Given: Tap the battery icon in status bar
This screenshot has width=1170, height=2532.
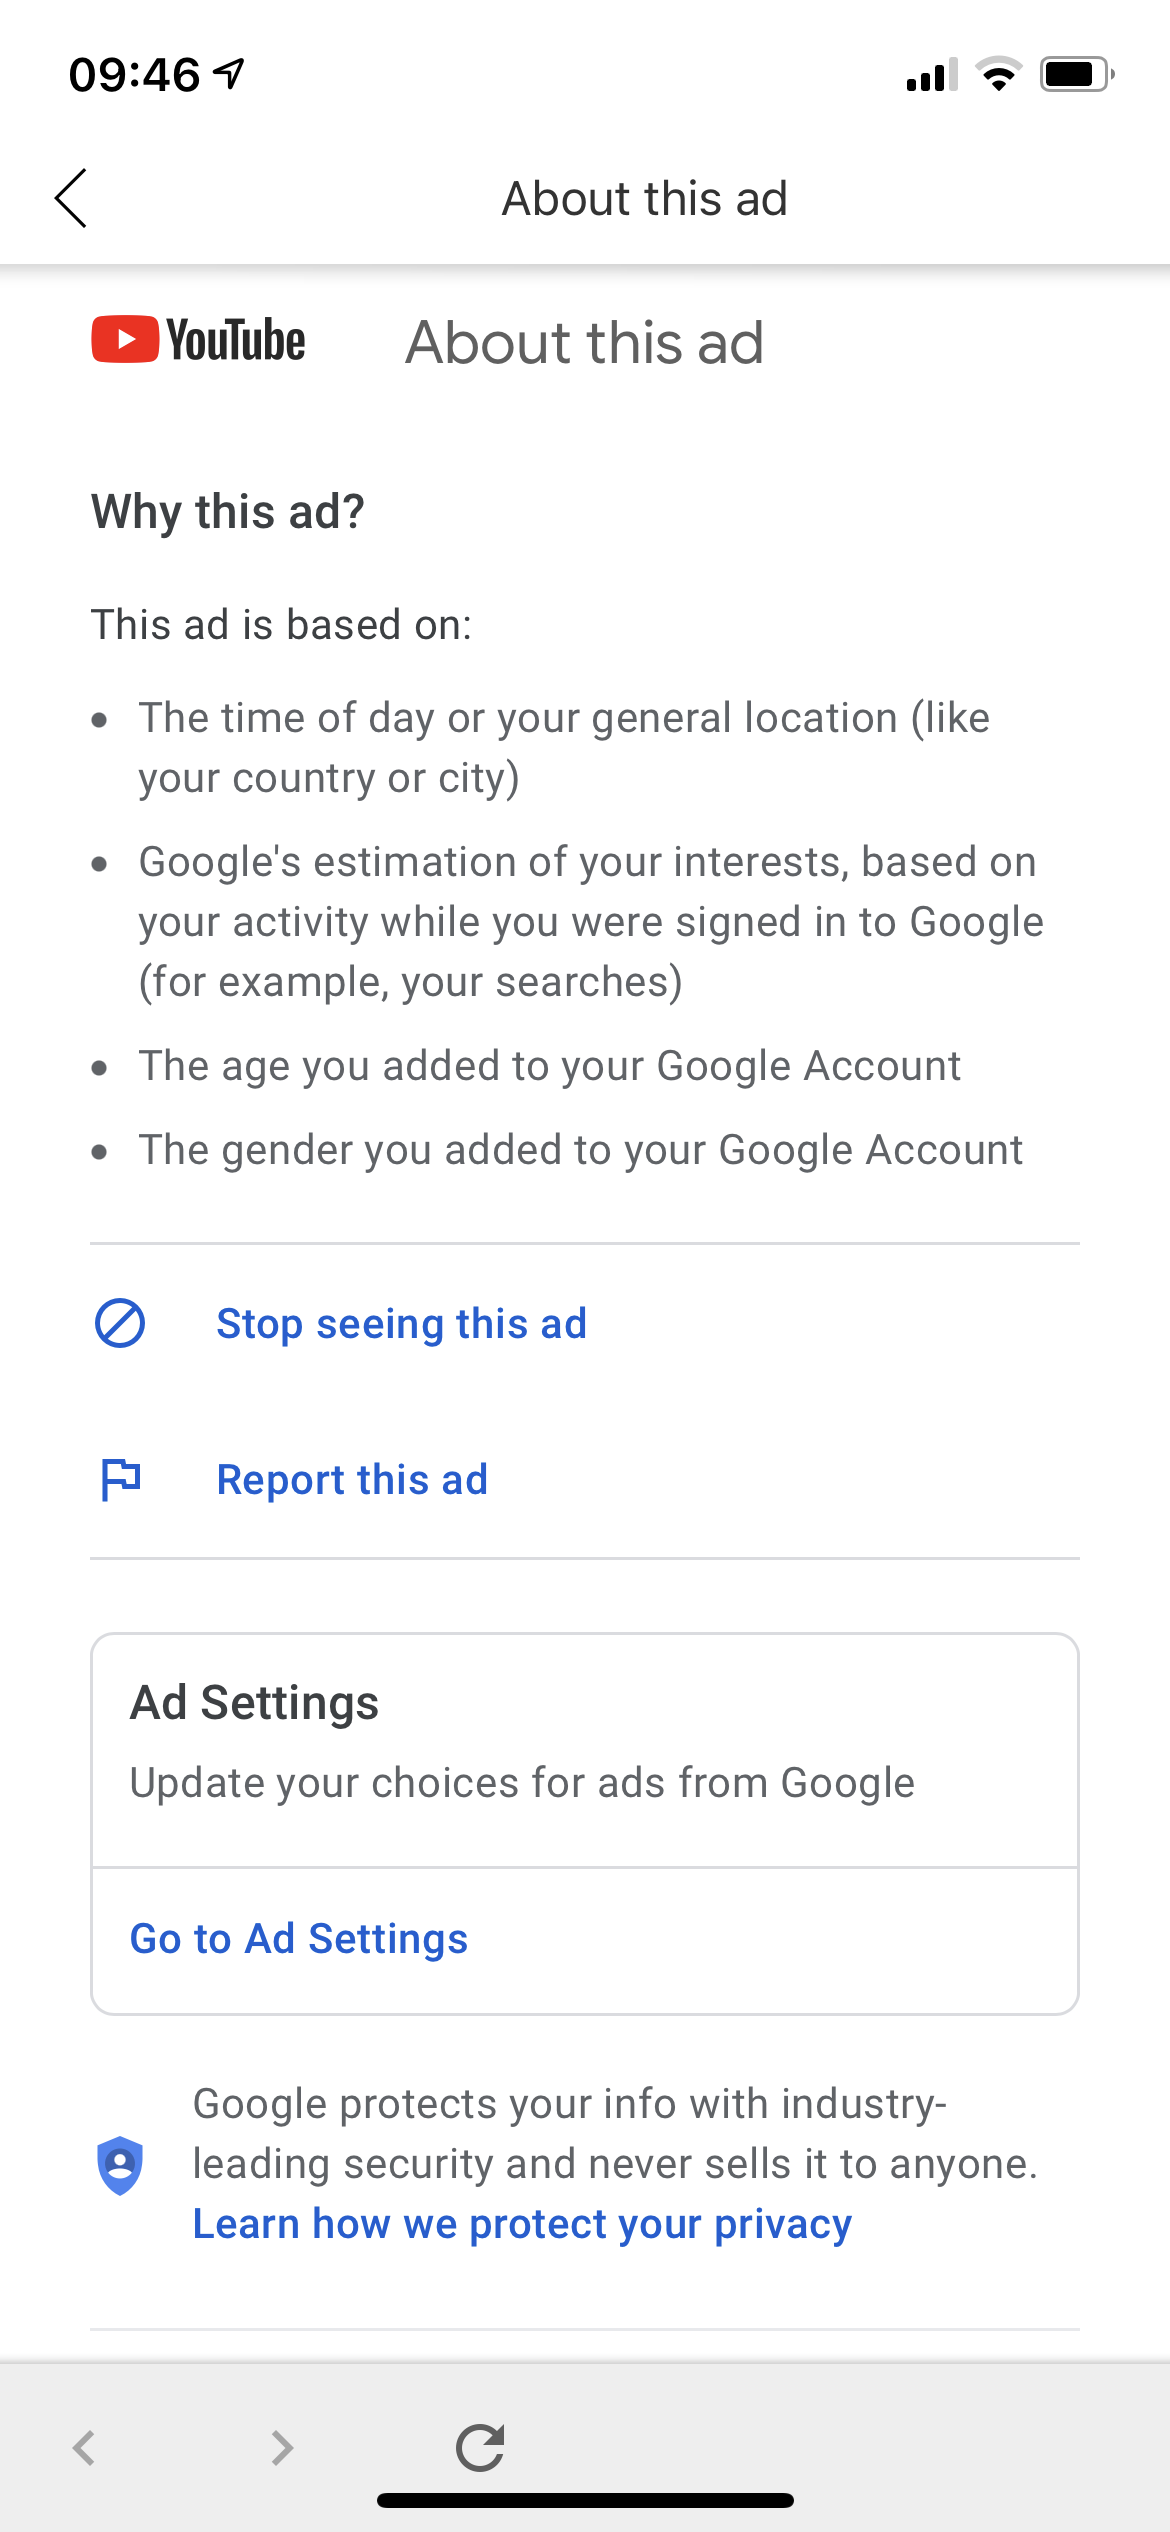Looking at the screenshot, I should [x=1077, y=74].
